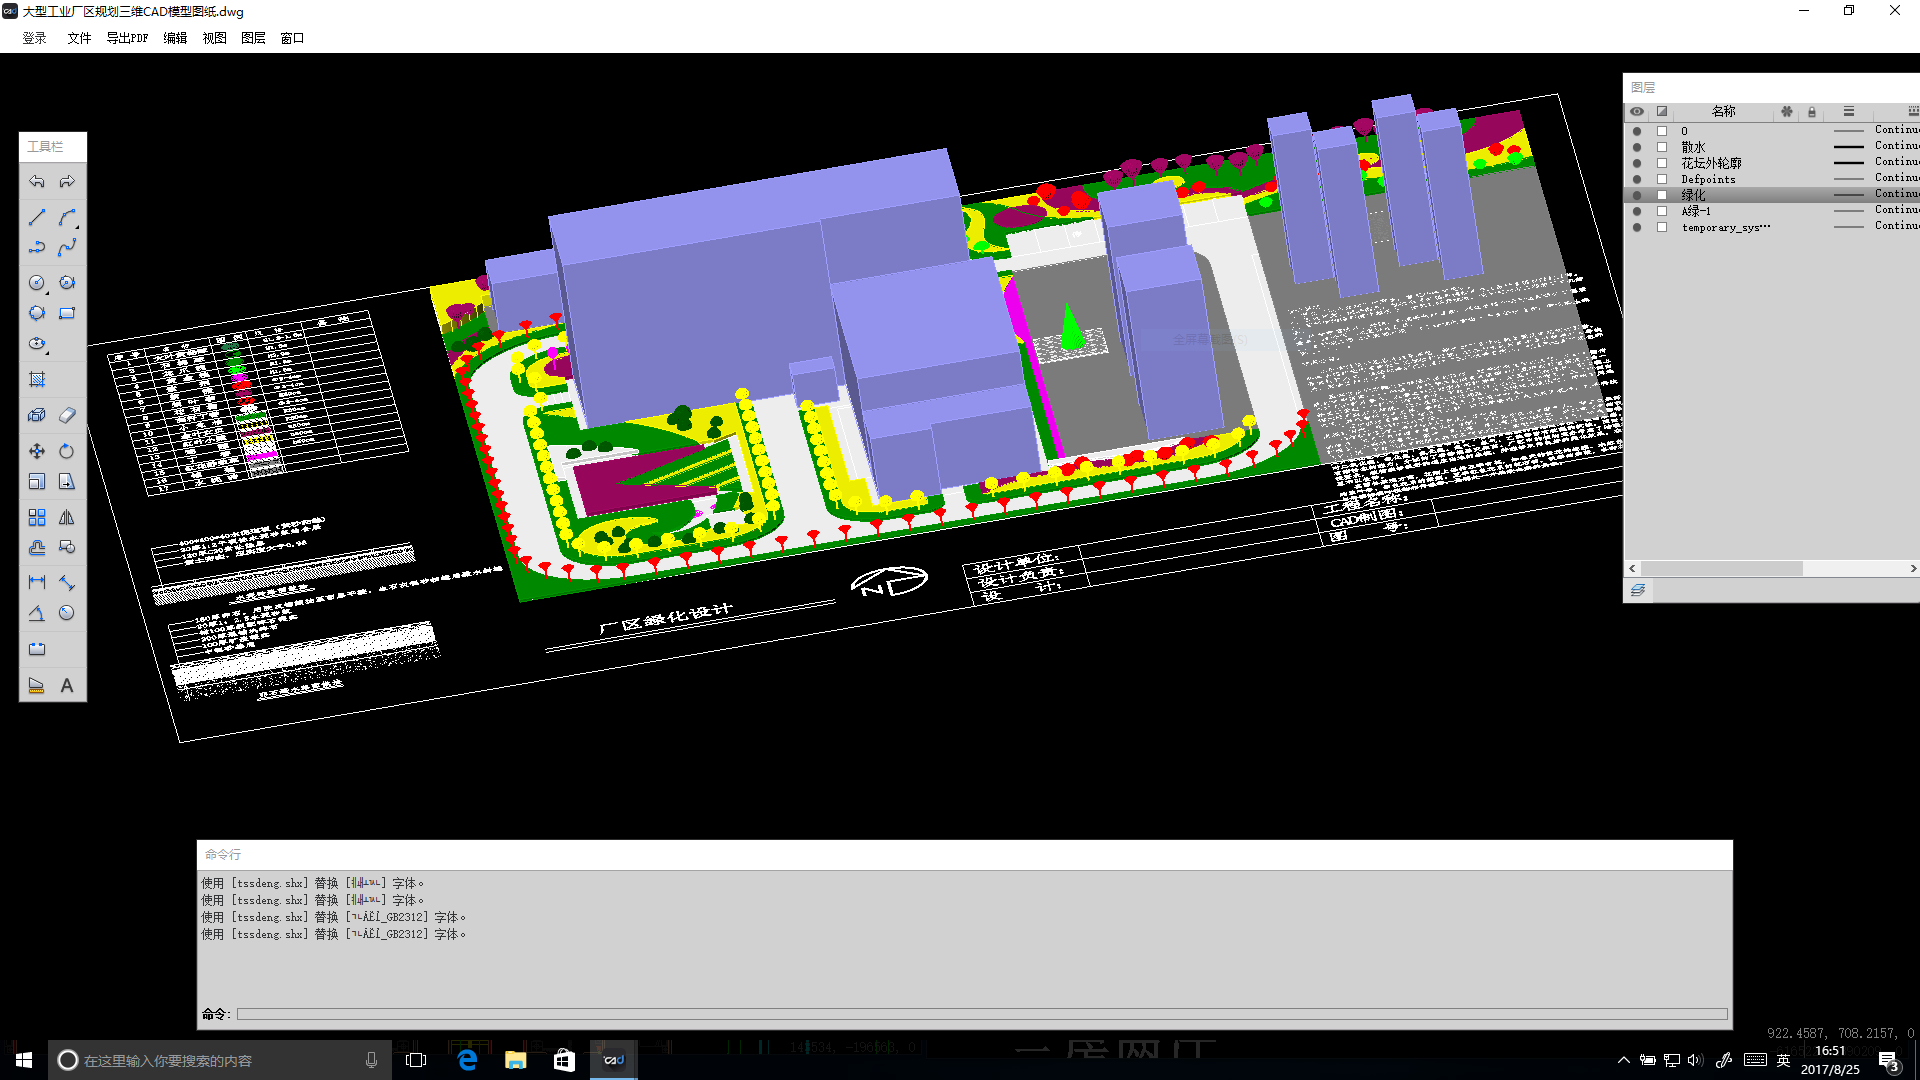Toggle visibility dot of 花坛外轮廓 layer
1920x1080 pixels.
click(1637, 163)
